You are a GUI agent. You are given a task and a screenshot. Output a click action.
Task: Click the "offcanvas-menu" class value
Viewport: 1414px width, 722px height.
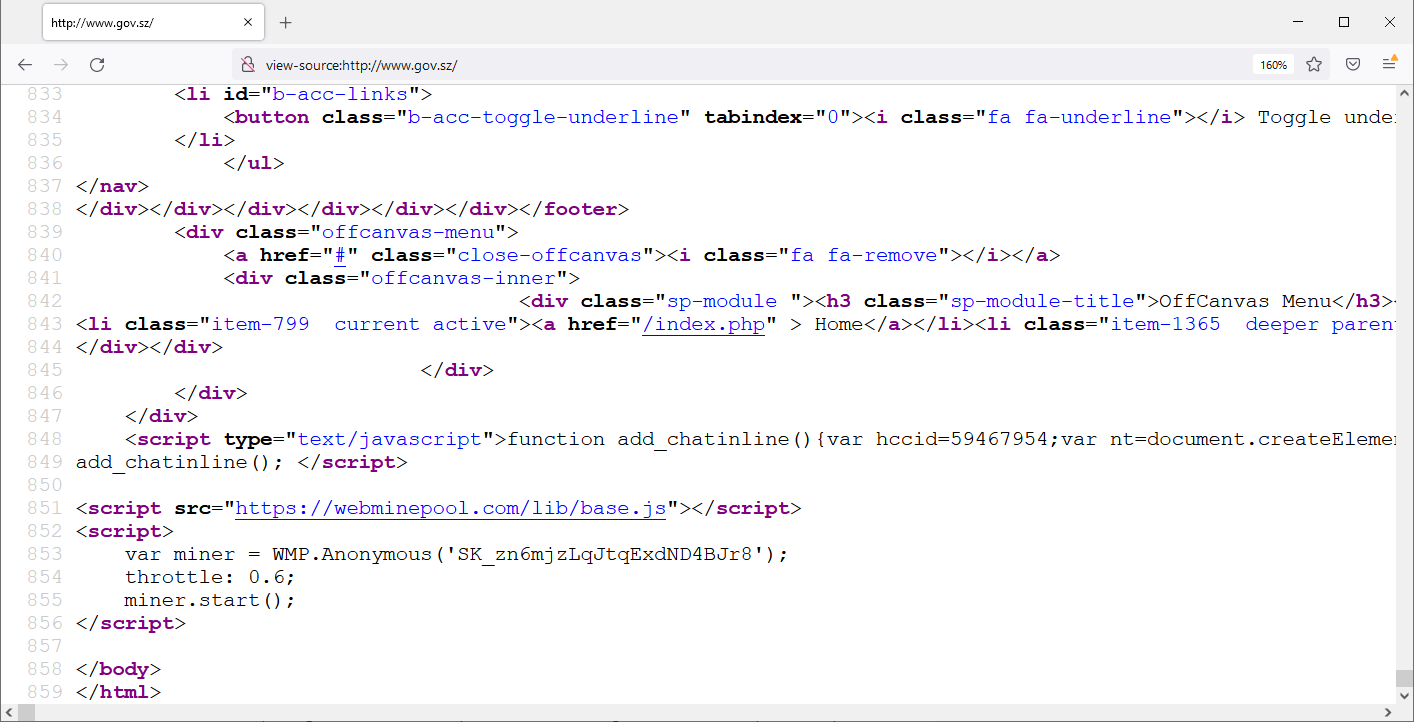click(408, 232)
